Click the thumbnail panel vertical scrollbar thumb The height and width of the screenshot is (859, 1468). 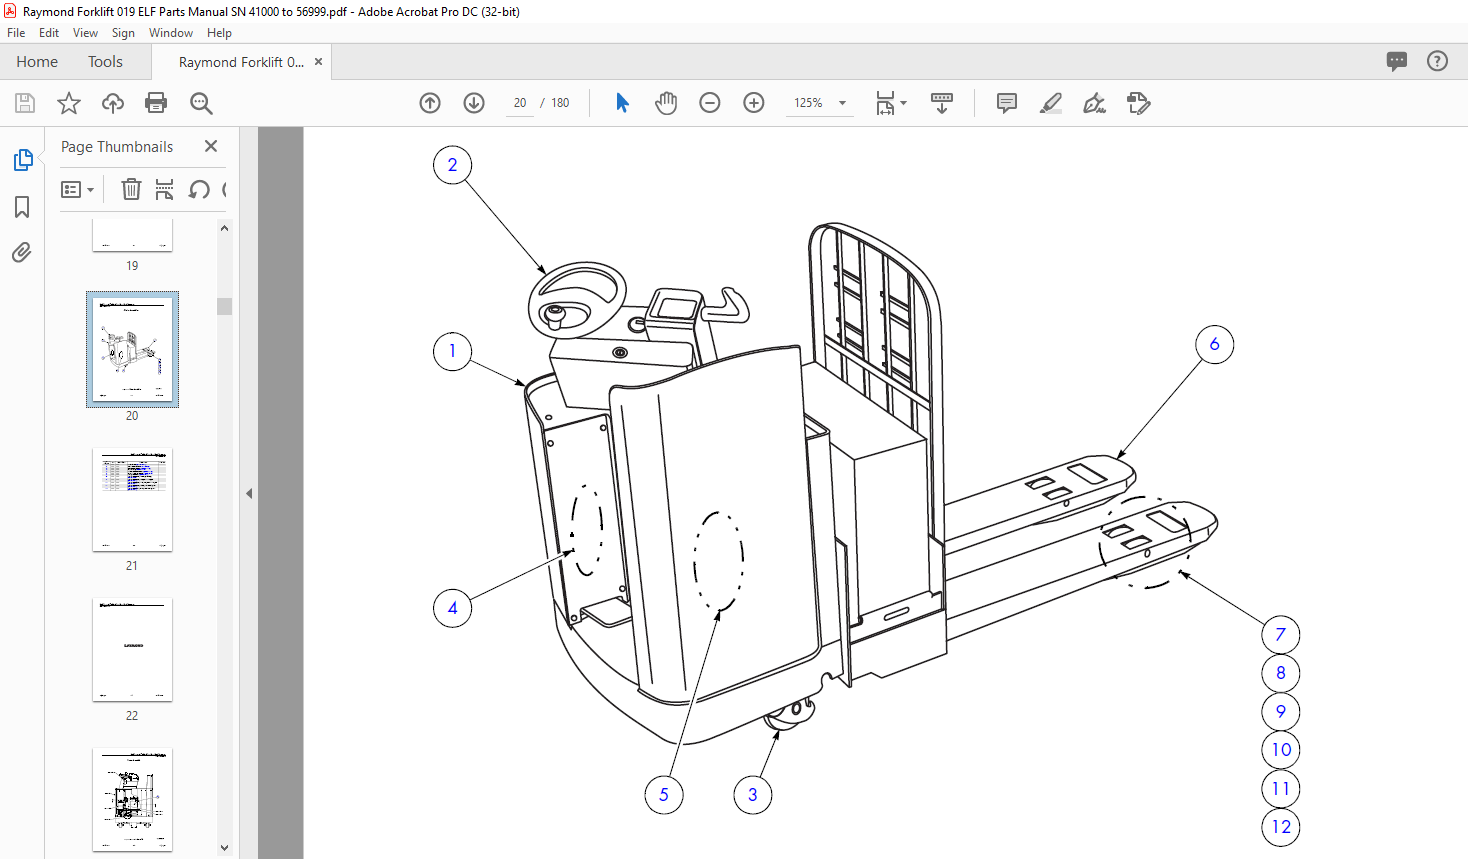pyautogui.click(x=224, y=306)
